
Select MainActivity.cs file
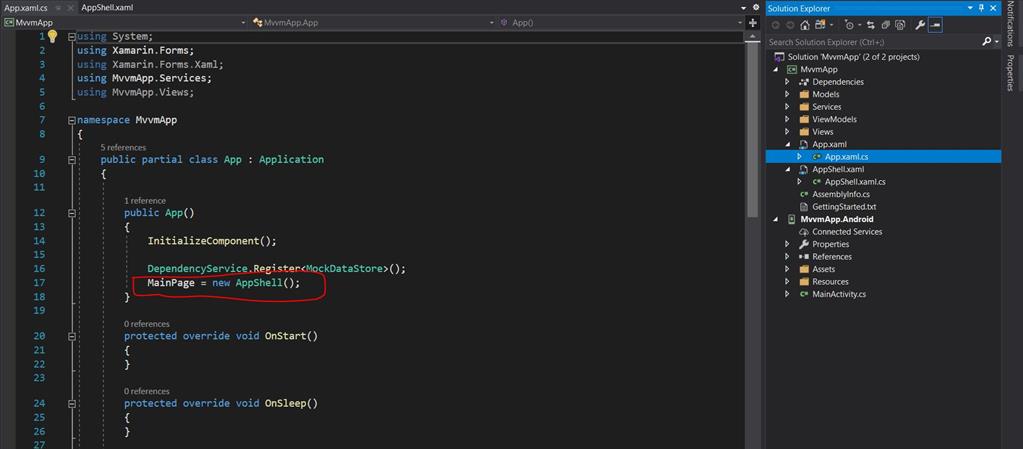(838, 294)
